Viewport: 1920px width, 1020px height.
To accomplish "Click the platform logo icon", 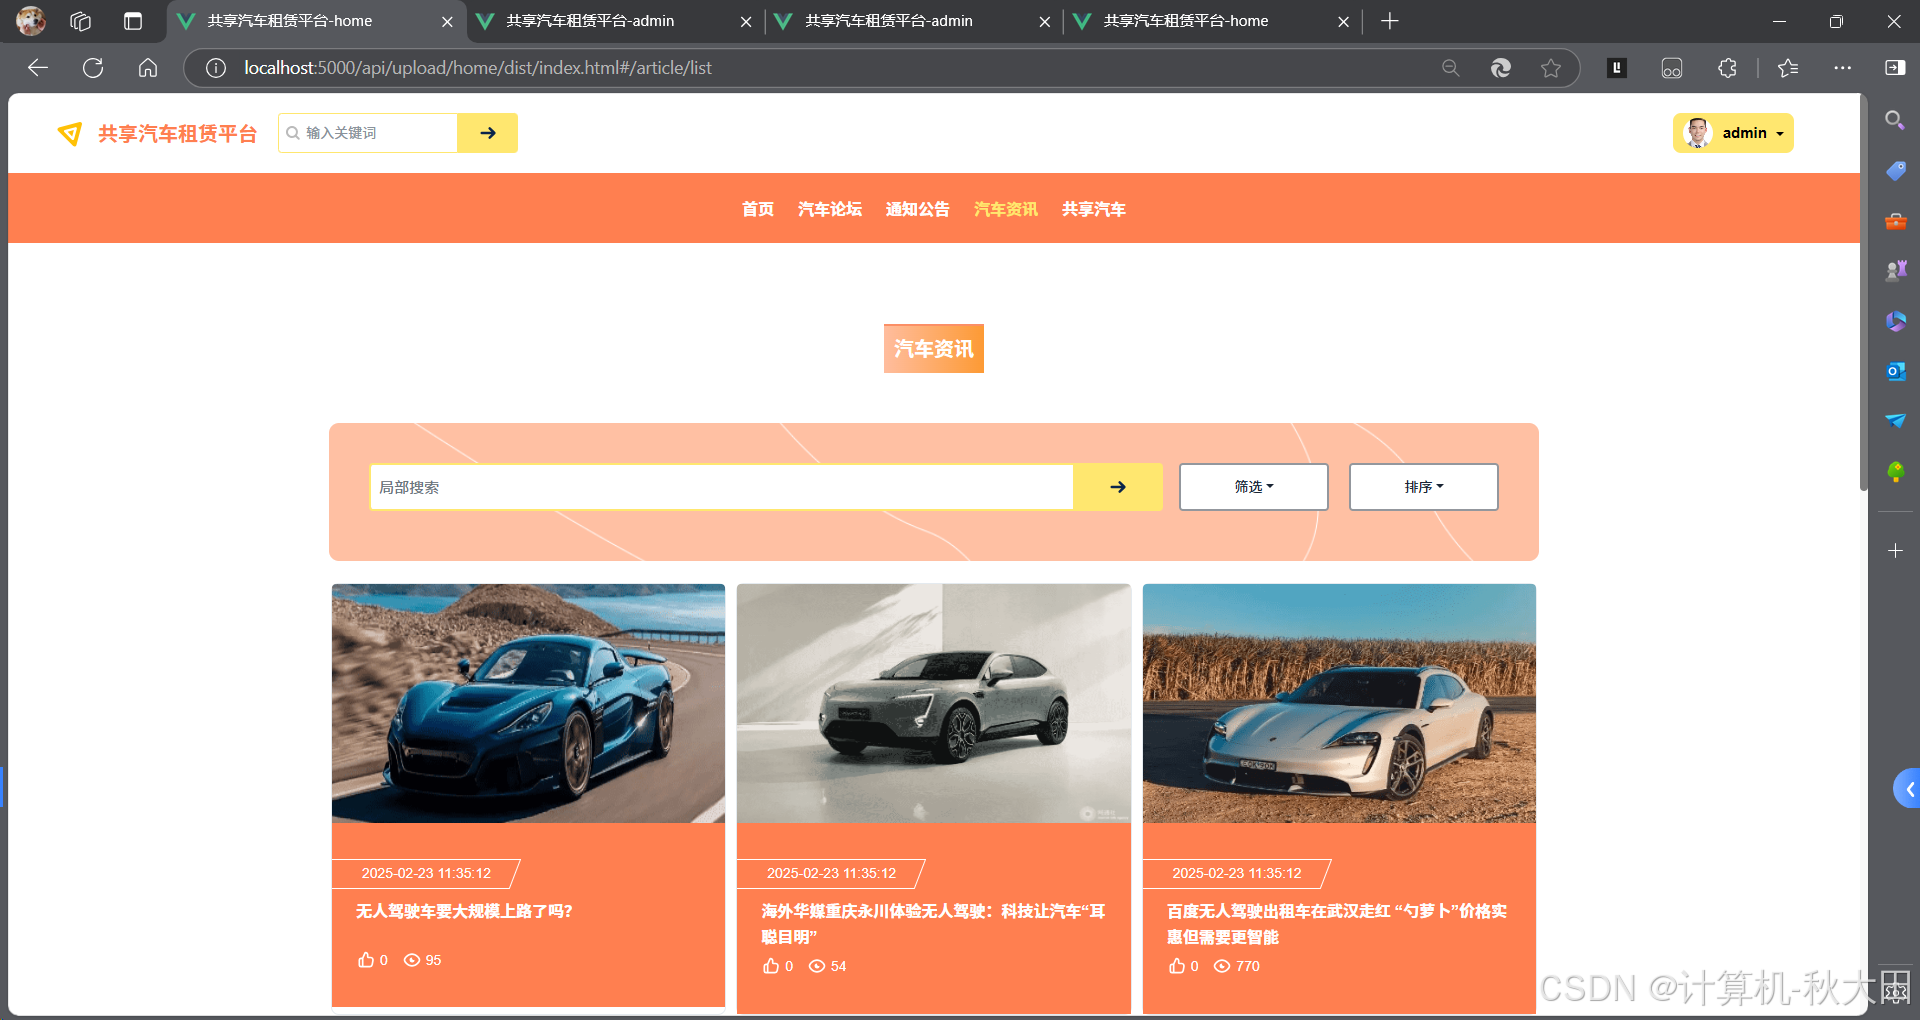I will click(x=70, y=133).
